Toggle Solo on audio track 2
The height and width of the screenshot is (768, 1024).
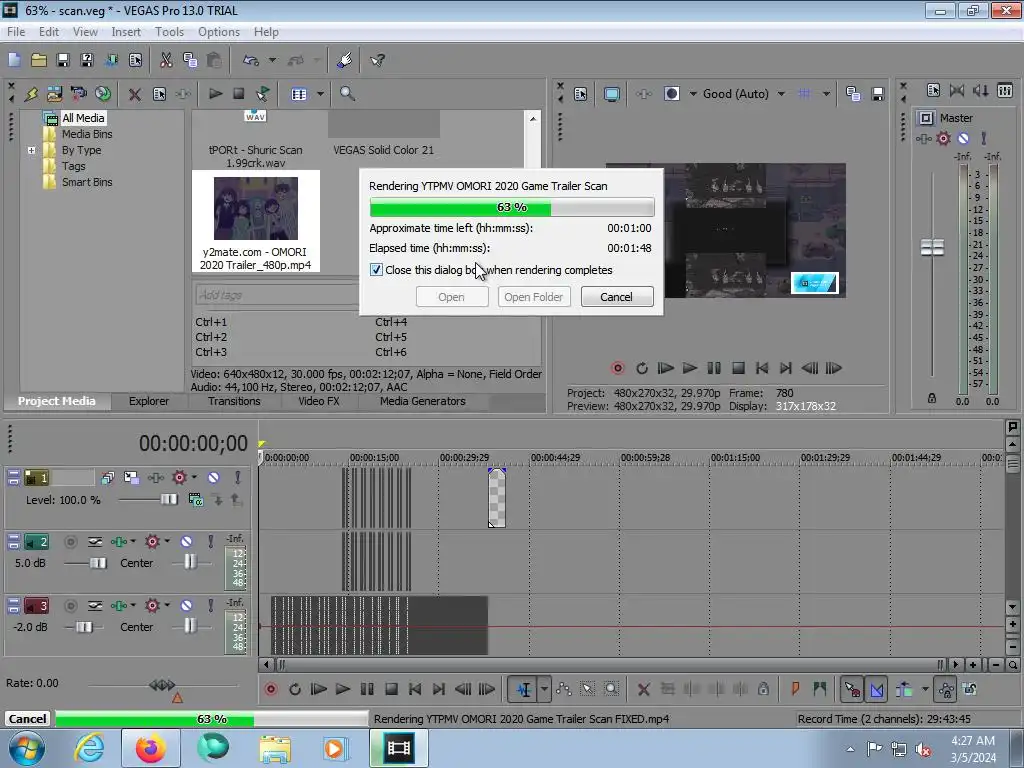point(210,541)
